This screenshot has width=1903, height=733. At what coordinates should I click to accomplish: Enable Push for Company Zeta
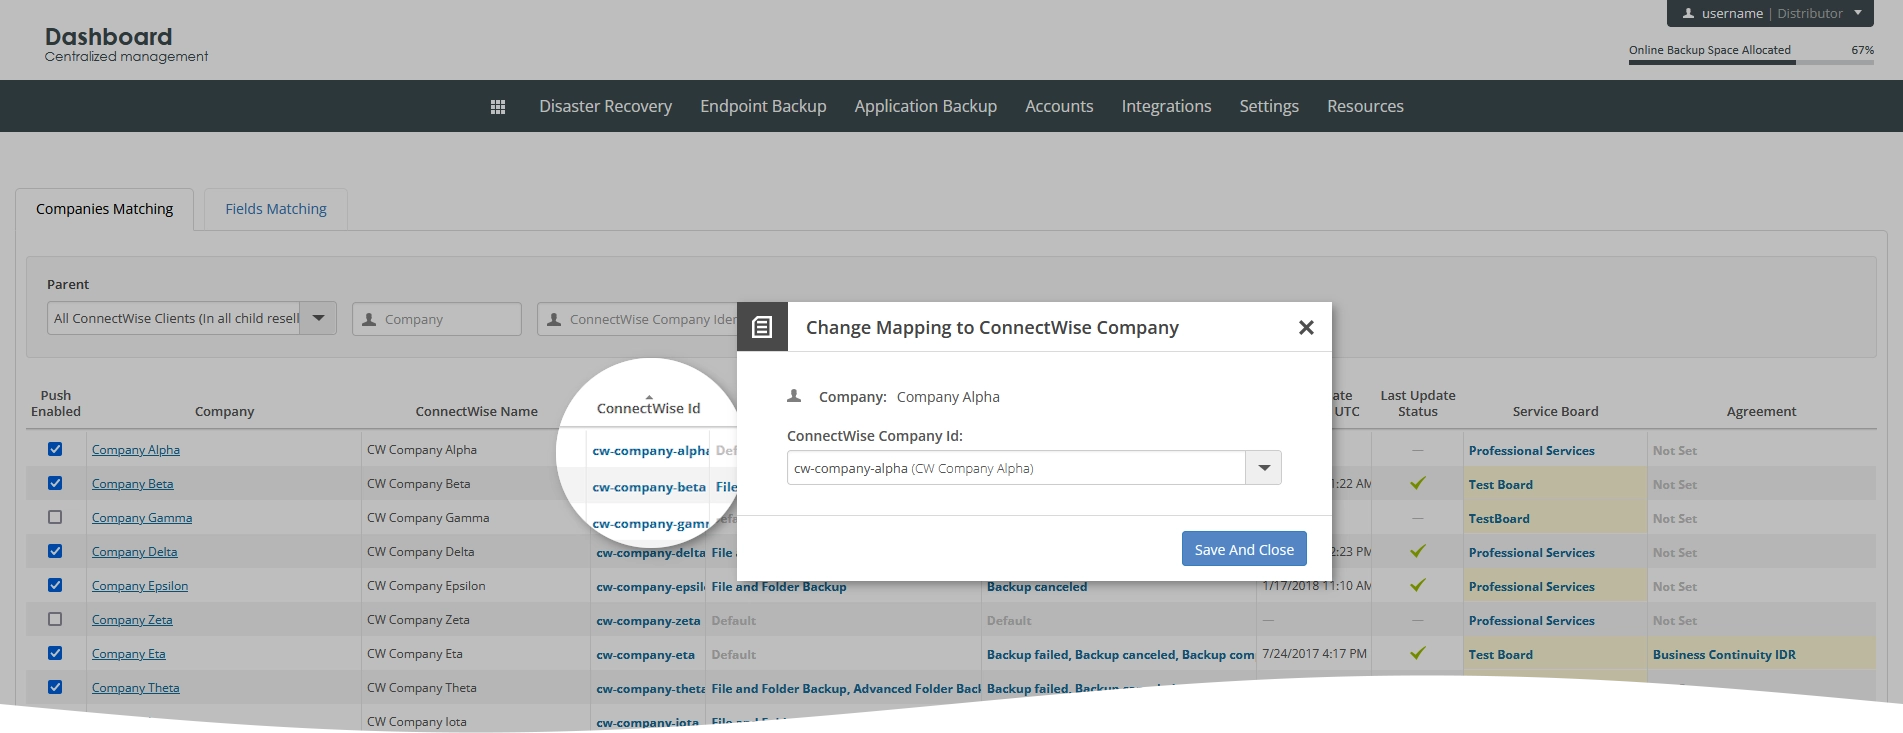pyautogui.click(x=55, y=619)
